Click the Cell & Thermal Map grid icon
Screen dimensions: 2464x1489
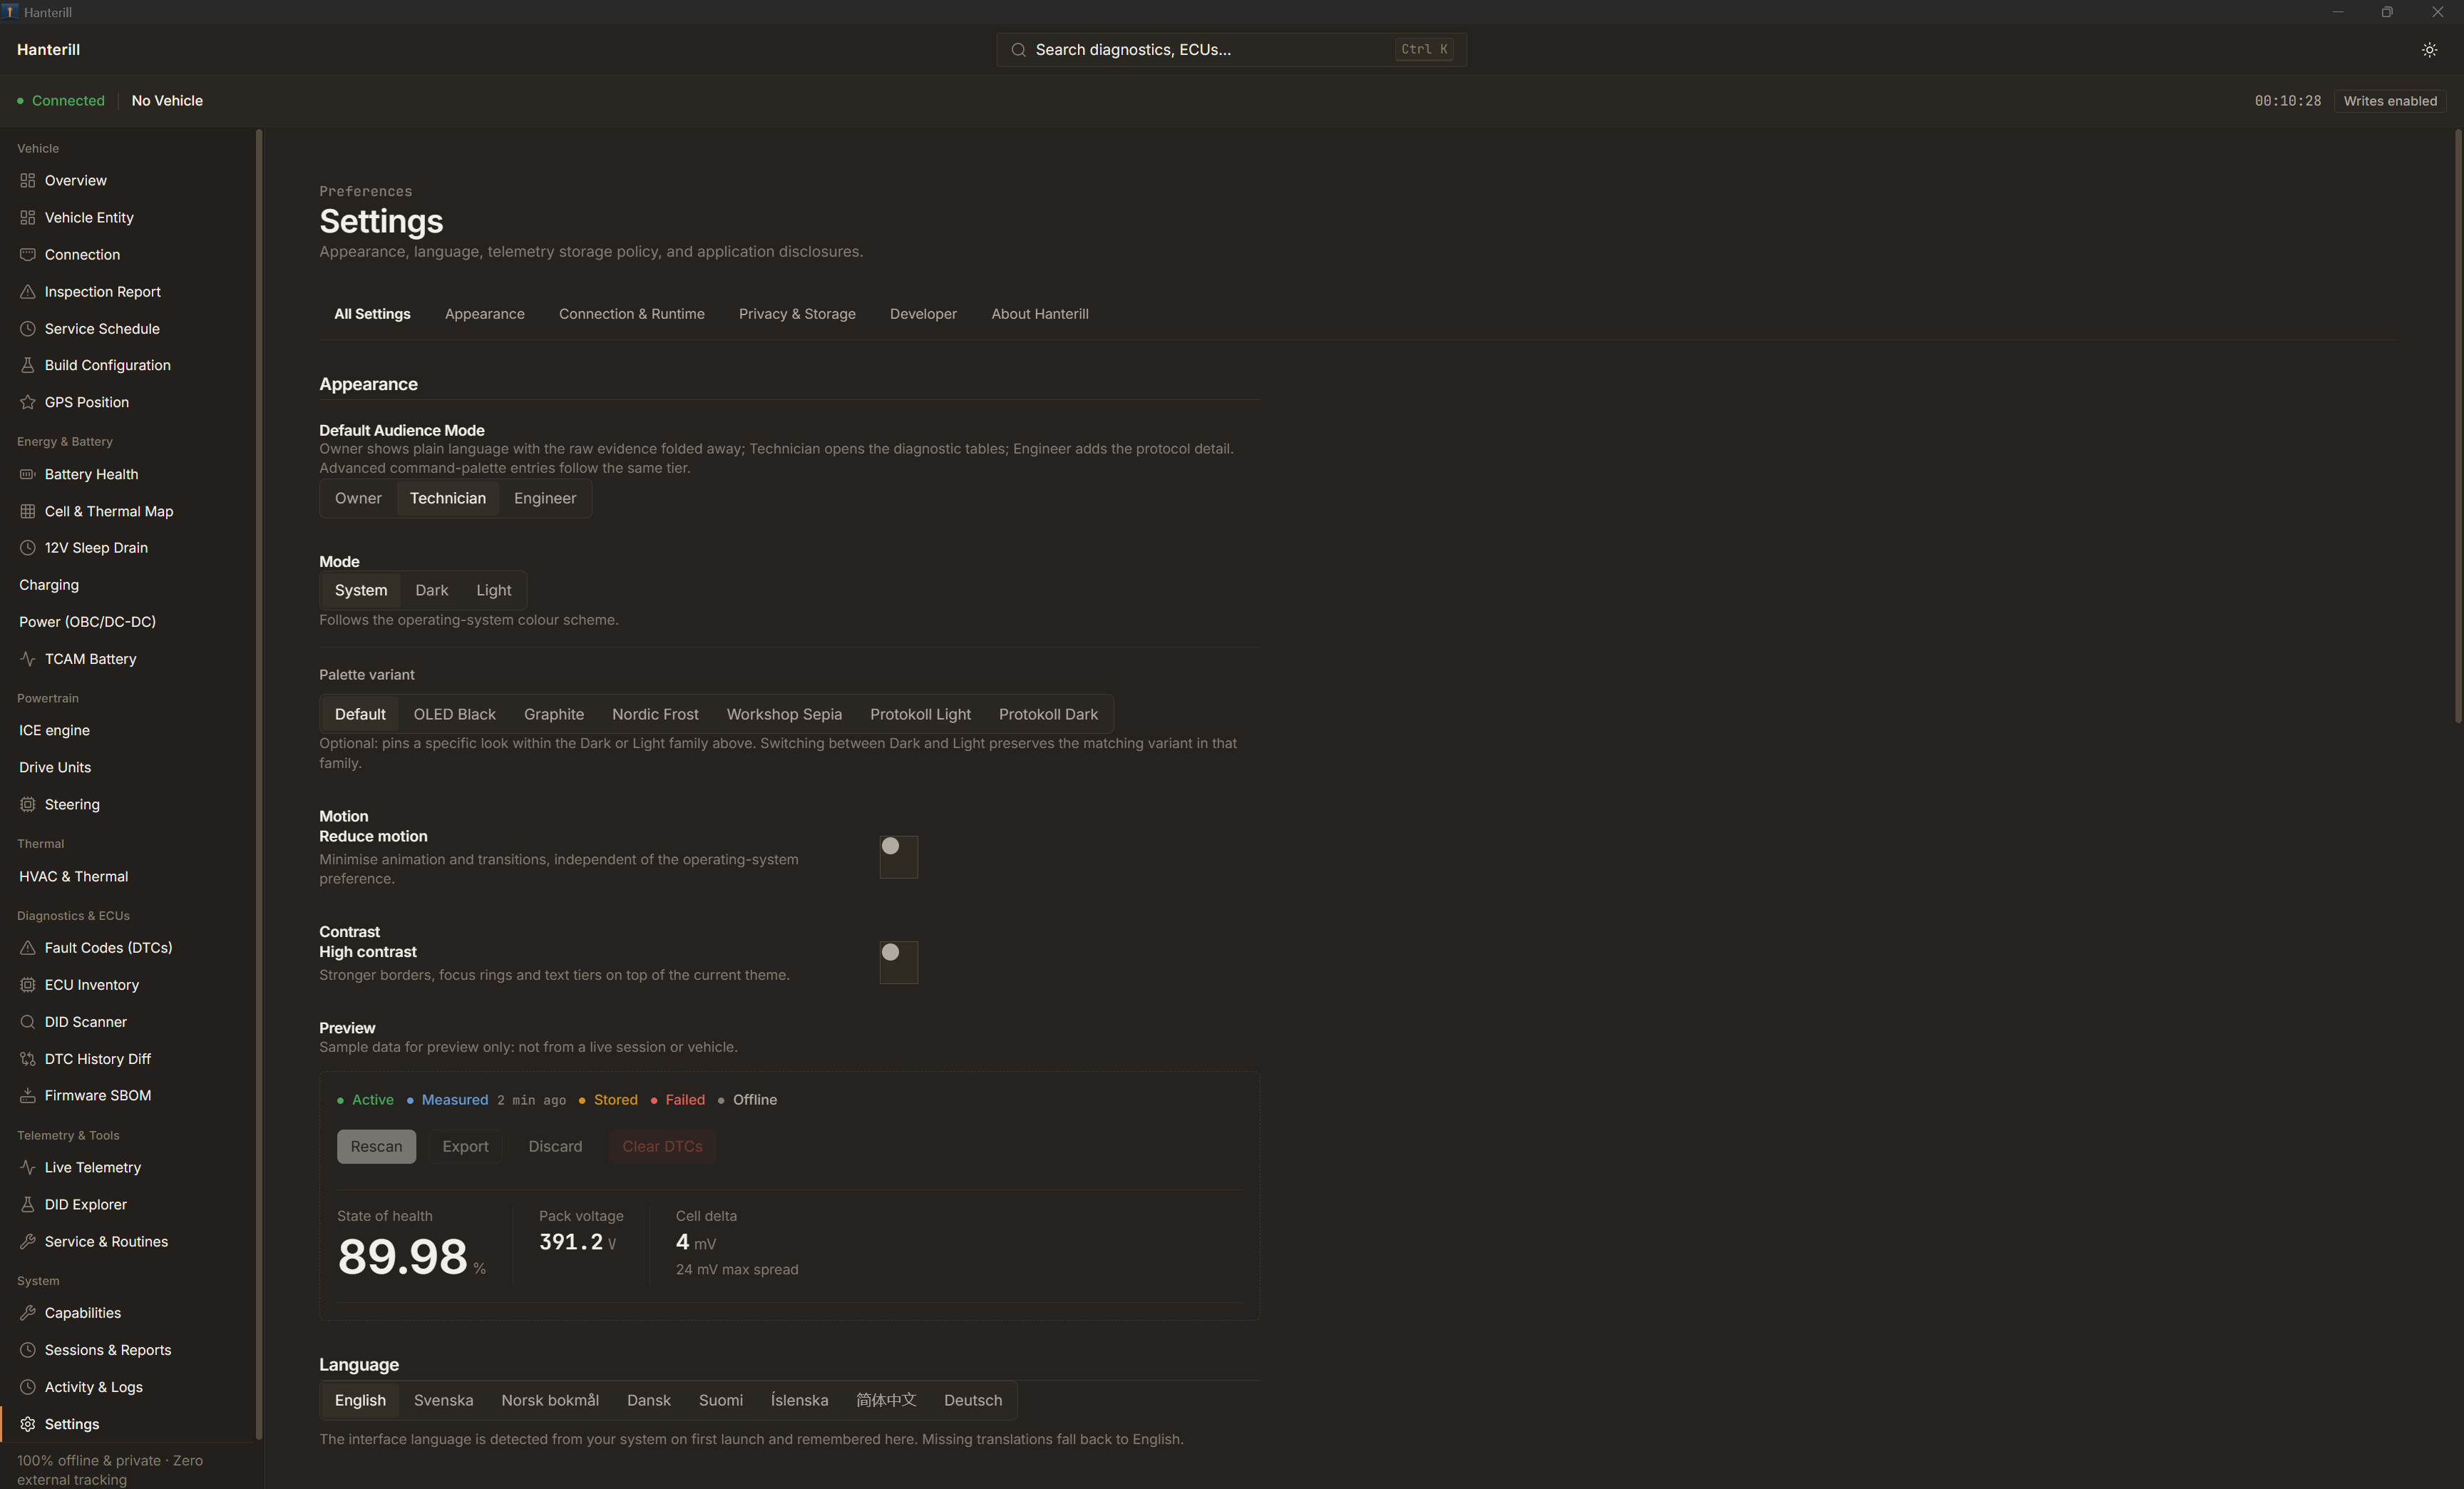click(27, 511)
